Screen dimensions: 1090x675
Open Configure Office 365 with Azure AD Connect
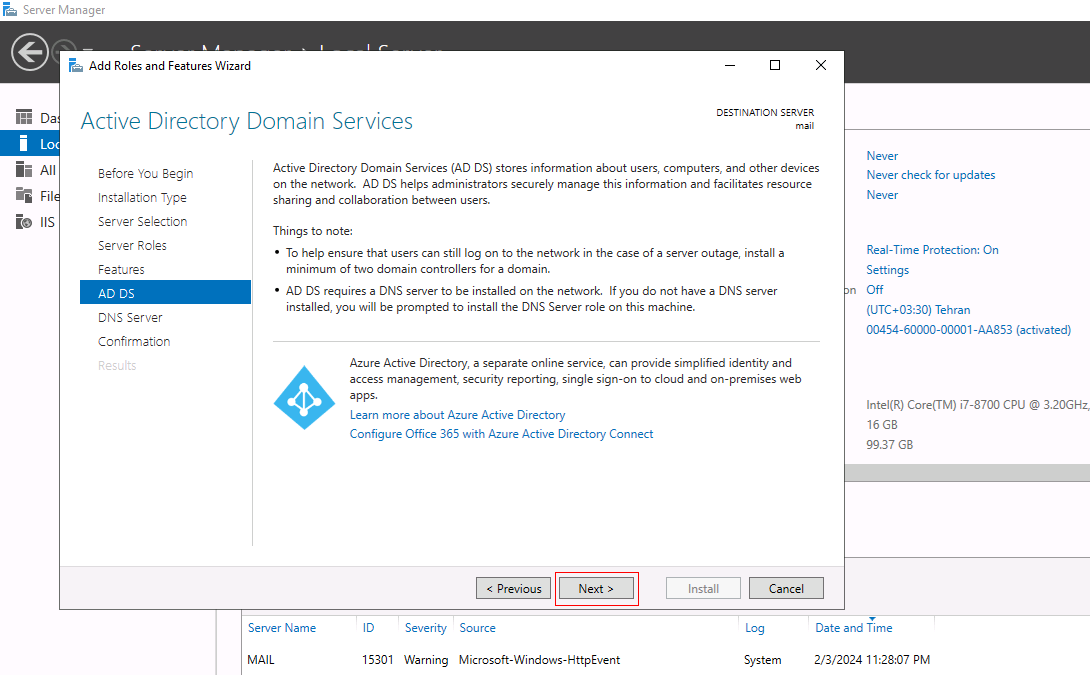pos(501,434)
